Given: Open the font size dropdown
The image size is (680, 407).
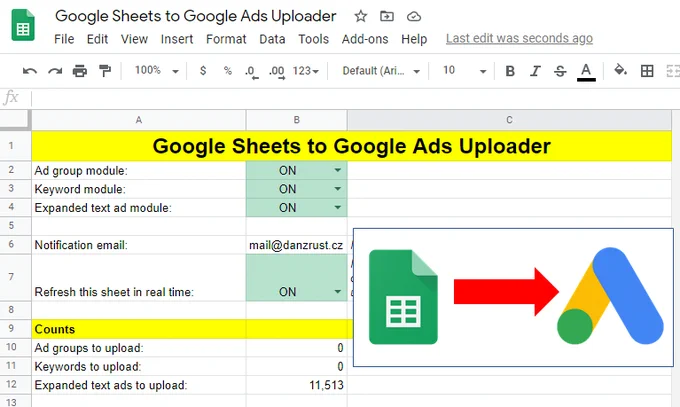Looking at the screenshot, I should click(464, 71).
